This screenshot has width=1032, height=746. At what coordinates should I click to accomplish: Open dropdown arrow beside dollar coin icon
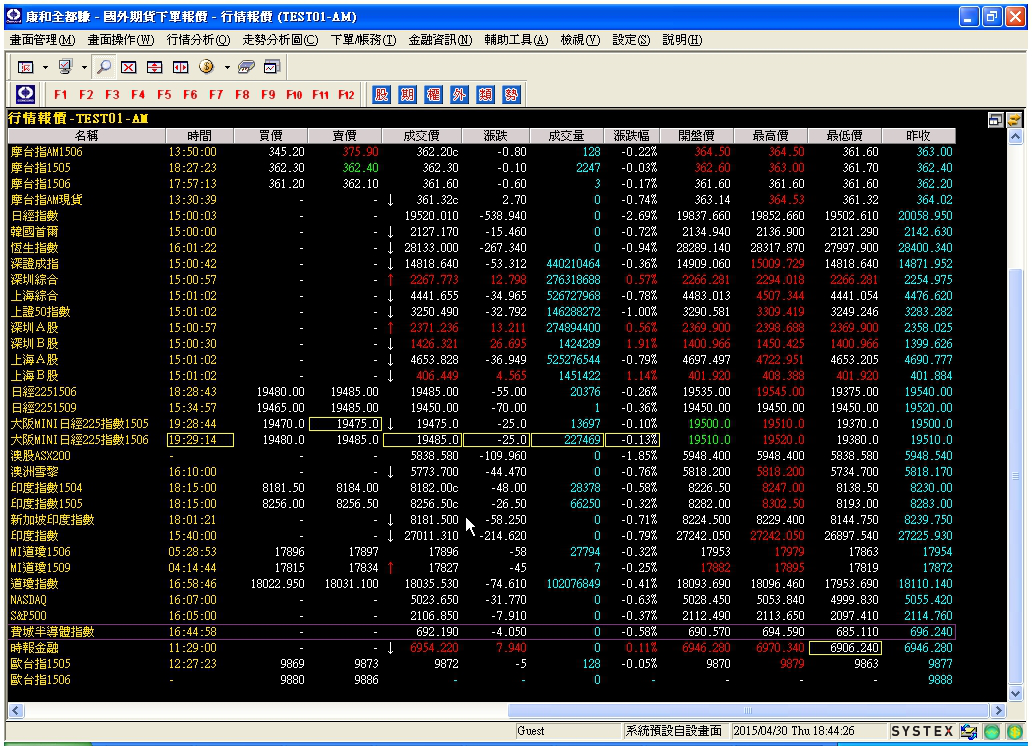coord(227,67)
